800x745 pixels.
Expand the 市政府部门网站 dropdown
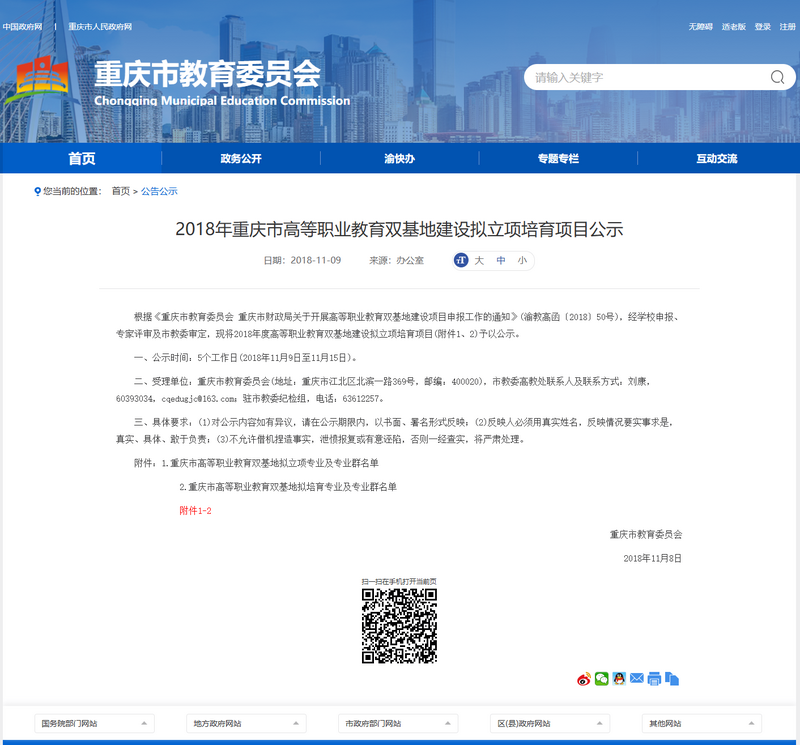(x=398, y=723)
